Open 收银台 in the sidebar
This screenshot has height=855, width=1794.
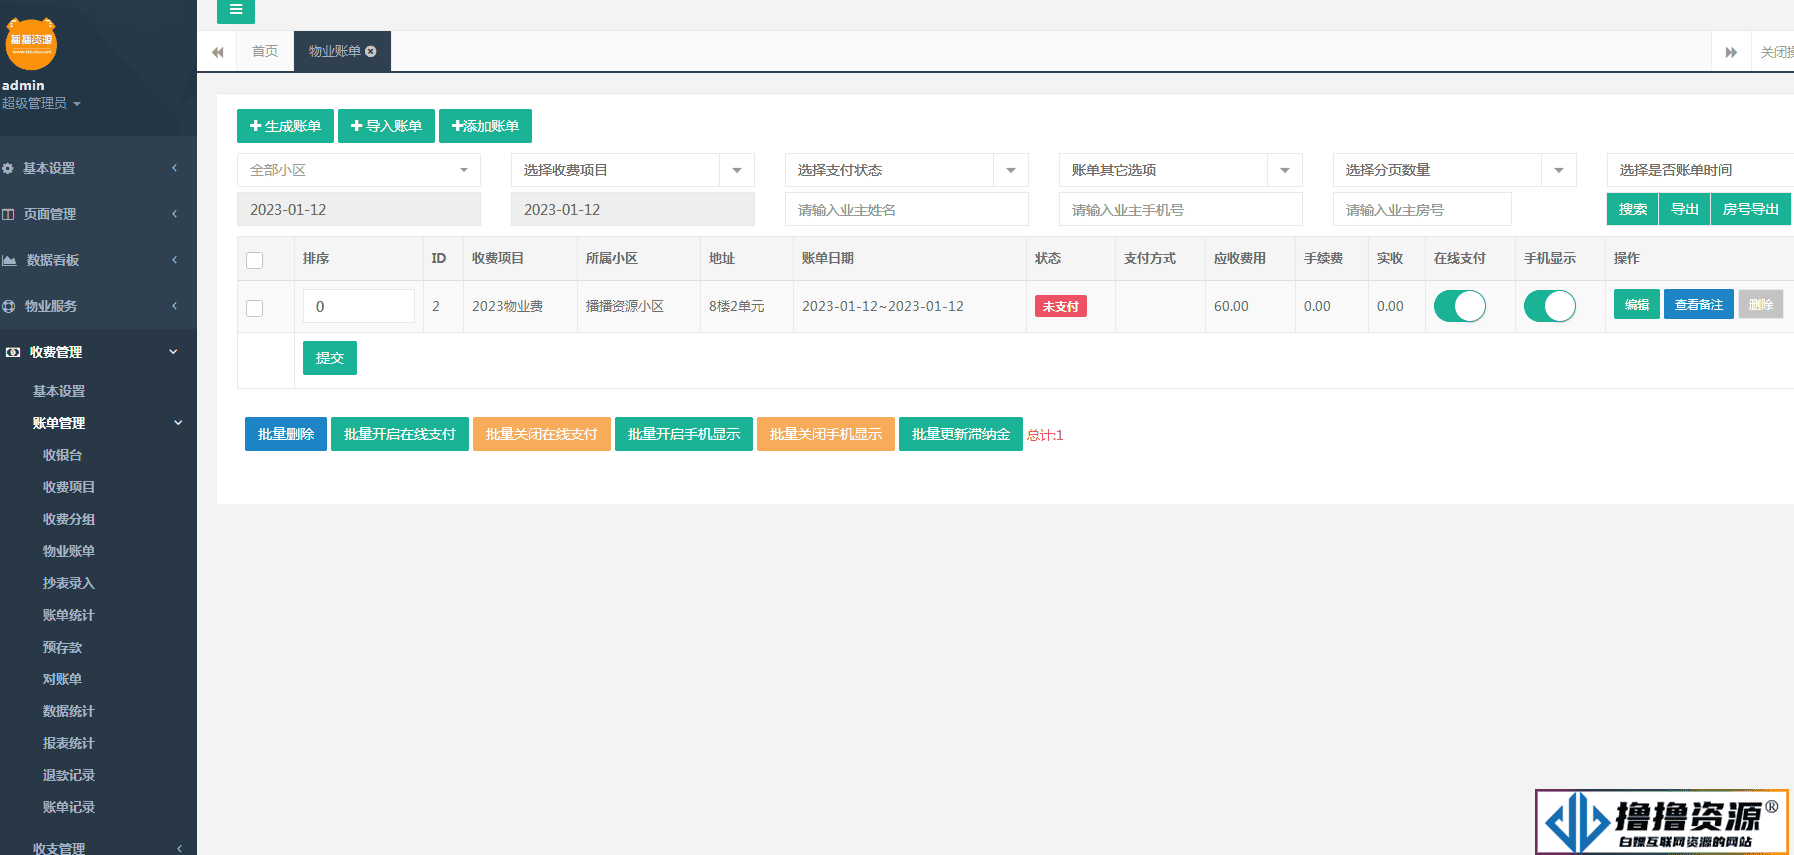[62, 455]
